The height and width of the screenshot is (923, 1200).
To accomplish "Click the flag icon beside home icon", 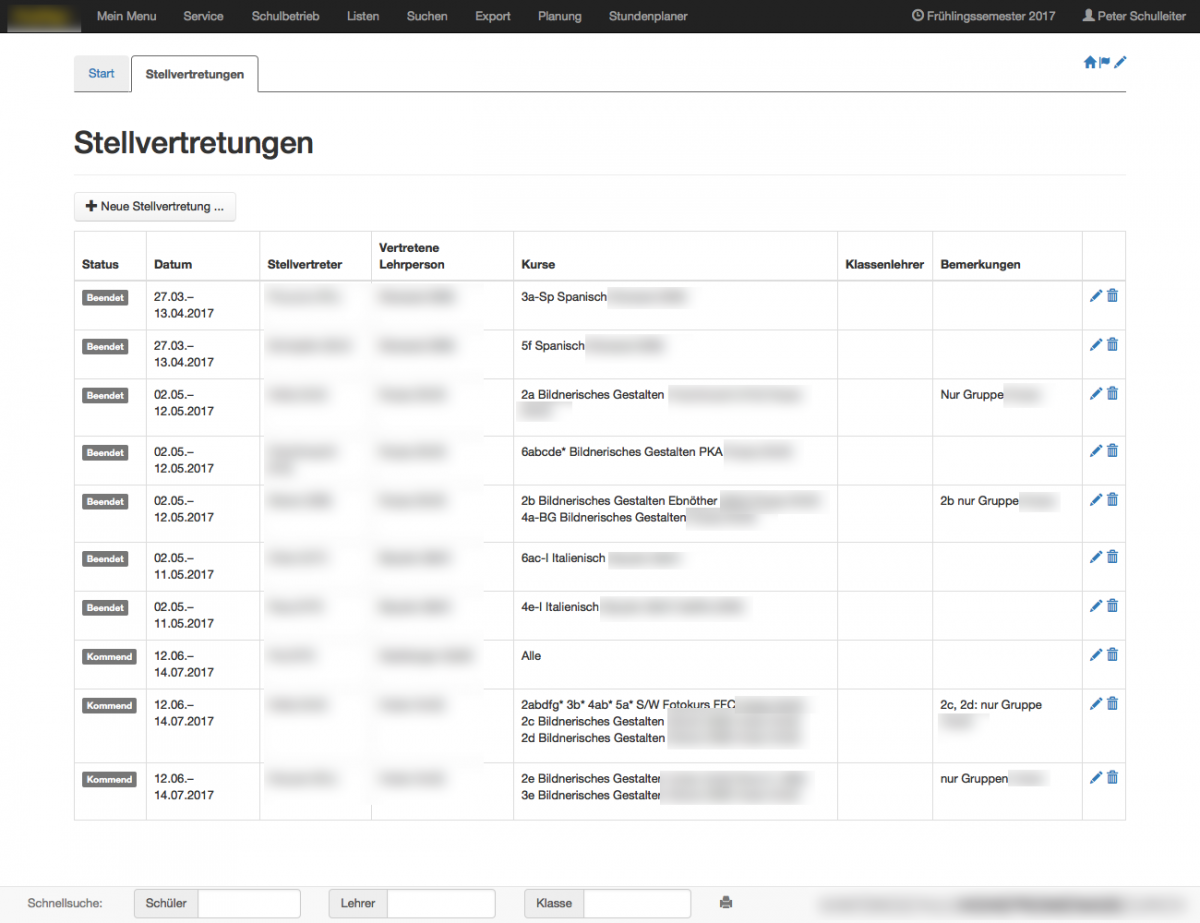I will (1105, 62).
